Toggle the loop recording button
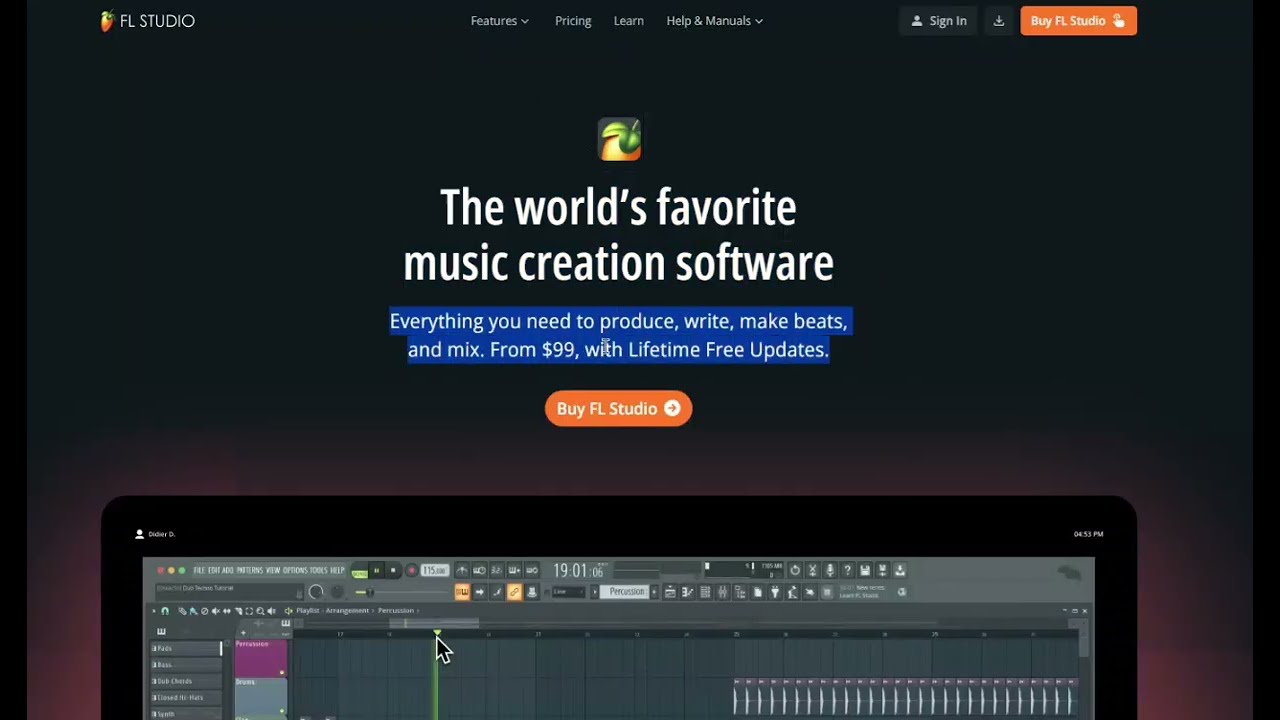The height and width of the screenshot is (720, 1280). [x=532, y=570]
